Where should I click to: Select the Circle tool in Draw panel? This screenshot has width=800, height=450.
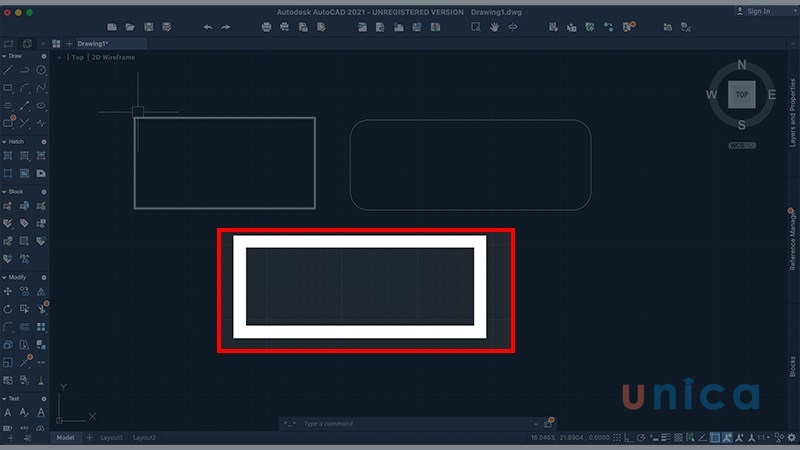coord(41,70)
